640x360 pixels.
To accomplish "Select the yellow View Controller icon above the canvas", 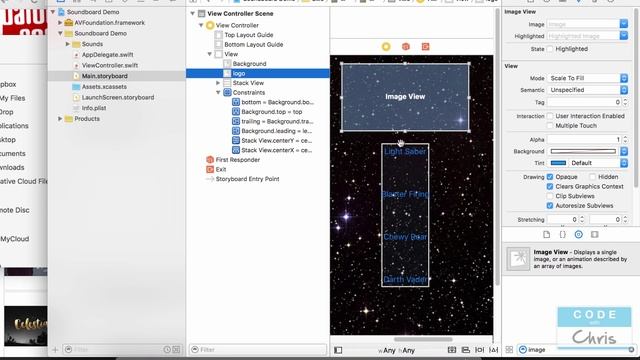I will pos(386,47).
